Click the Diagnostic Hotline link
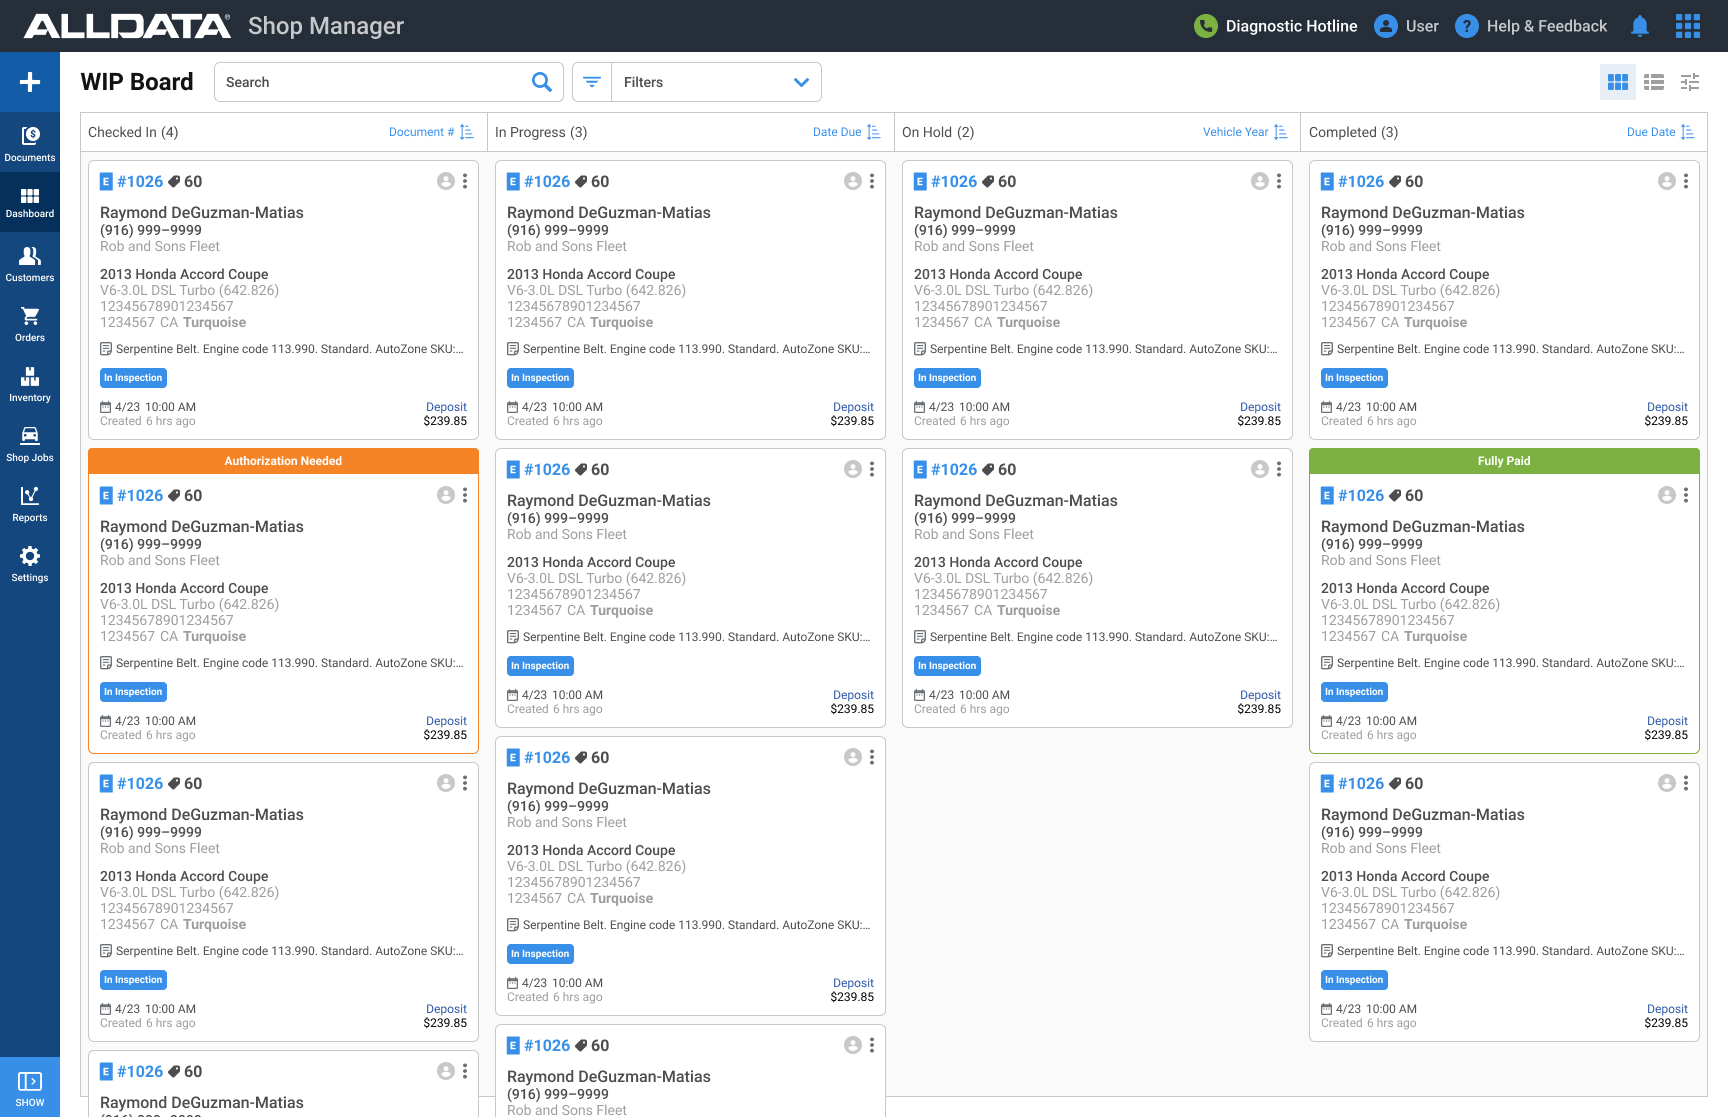1728x1117 pixels. pyautogui.click(x=1276, y=26)
